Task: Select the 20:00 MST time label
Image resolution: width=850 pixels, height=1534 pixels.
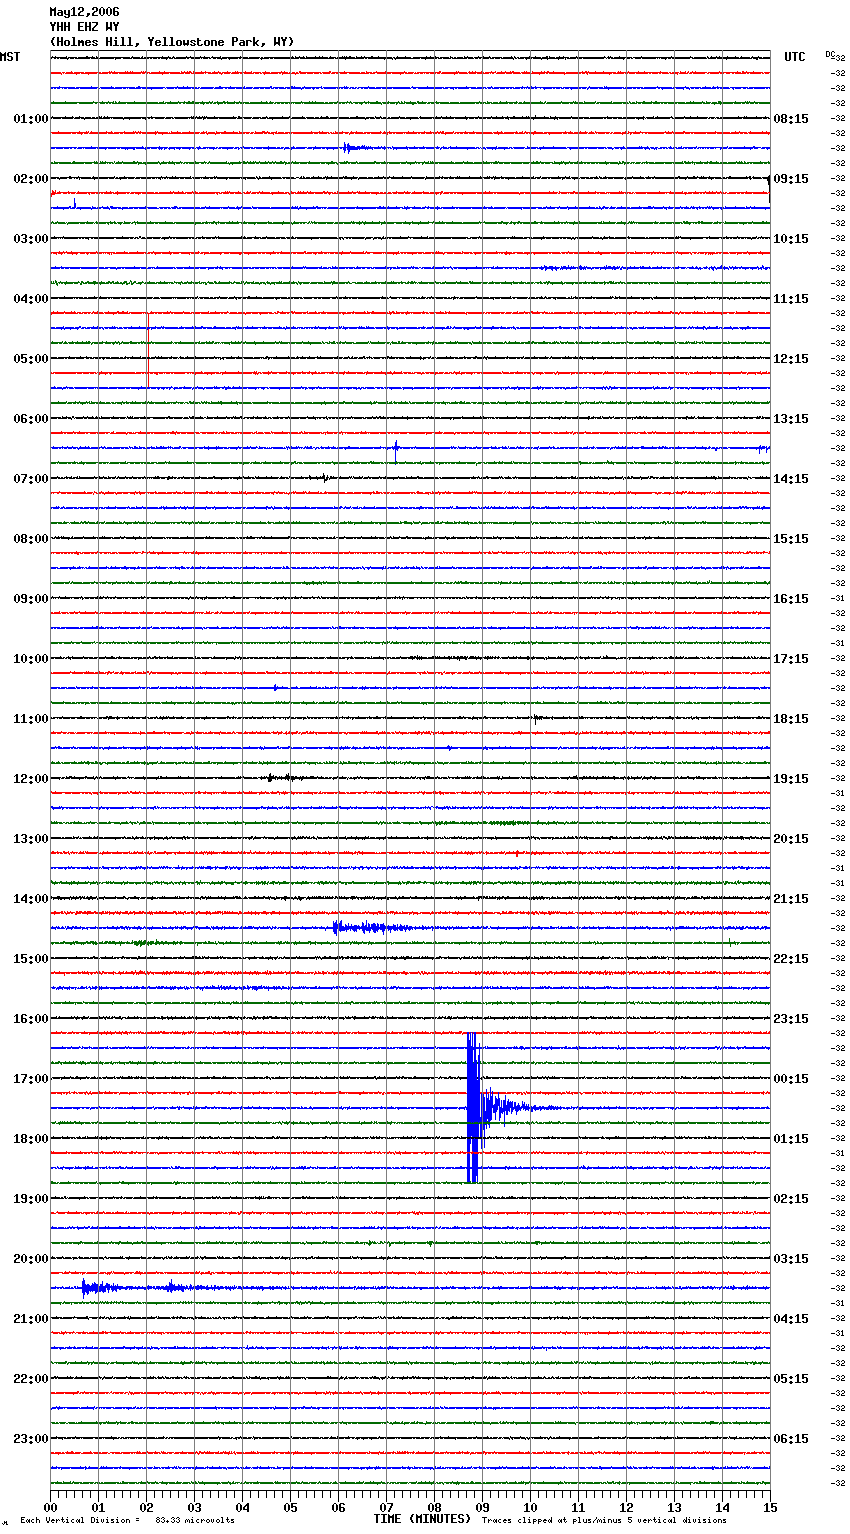Action: 31,1259
